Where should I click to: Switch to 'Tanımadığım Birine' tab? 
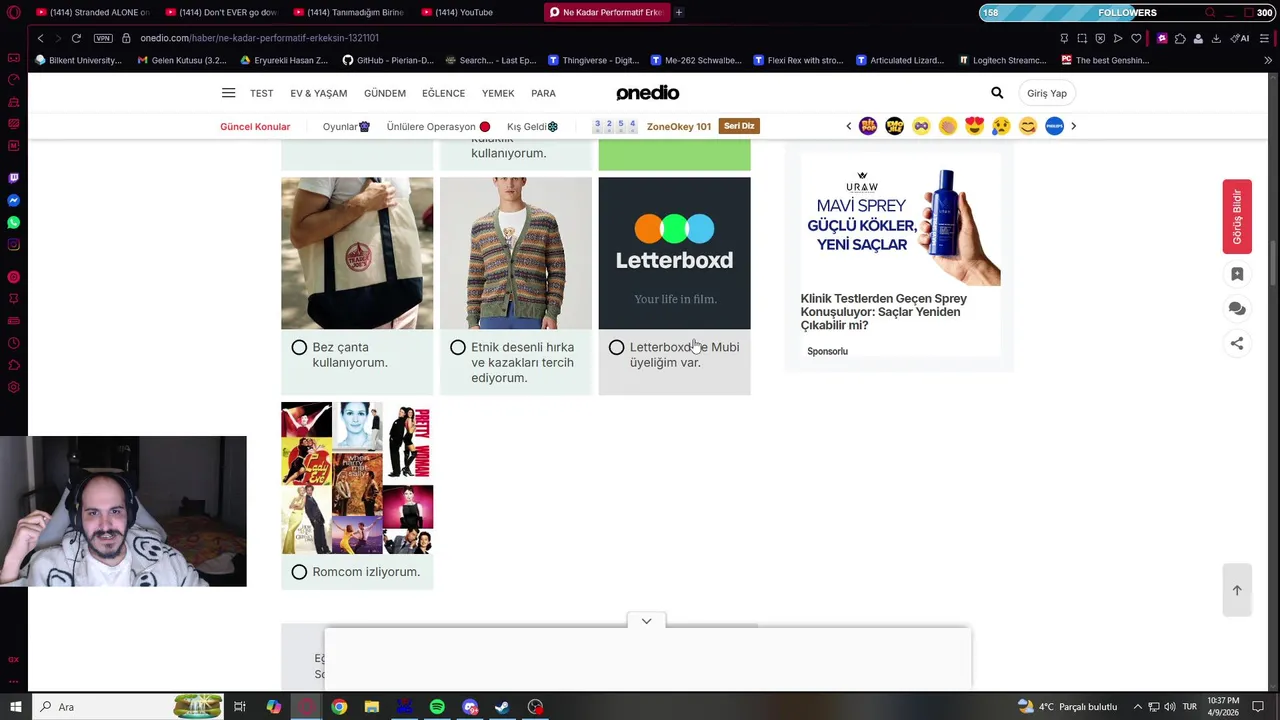point(349,12)
